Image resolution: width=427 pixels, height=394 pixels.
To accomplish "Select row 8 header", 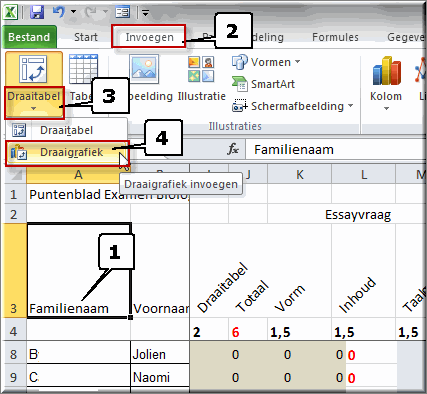I will tap(13, 354).
